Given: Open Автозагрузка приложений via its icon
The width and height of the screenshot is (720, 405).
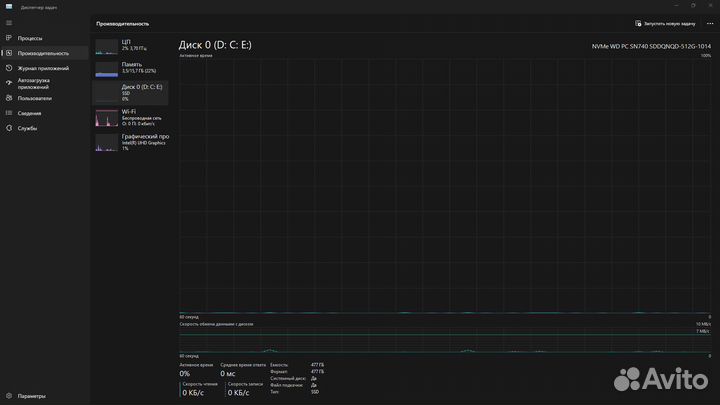Looking at the screenshot, I should click(x=9, y=83).
